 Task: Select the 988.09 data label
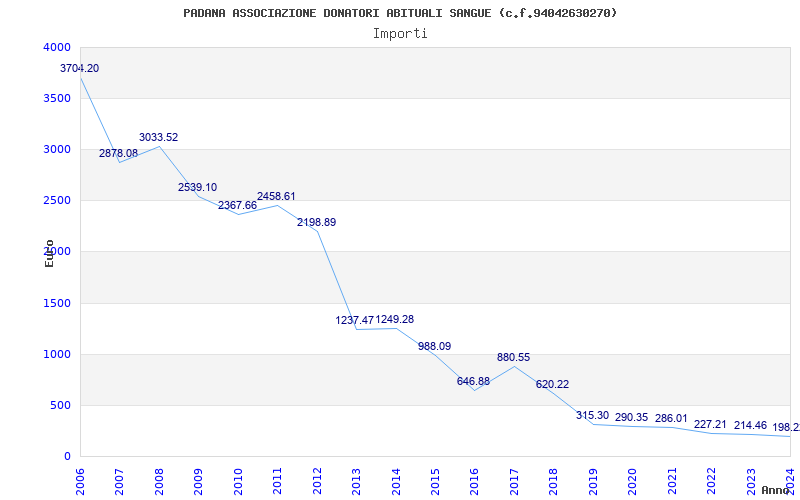[x=435, y=346]
